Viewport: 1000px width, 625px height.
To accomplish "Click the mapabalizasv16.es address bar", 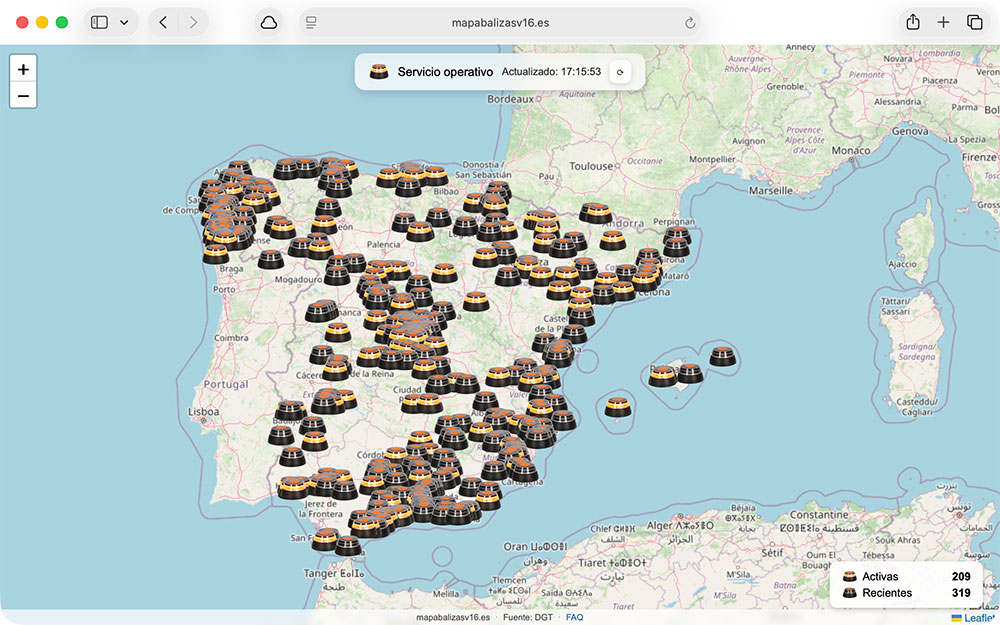I will [500, 21].
